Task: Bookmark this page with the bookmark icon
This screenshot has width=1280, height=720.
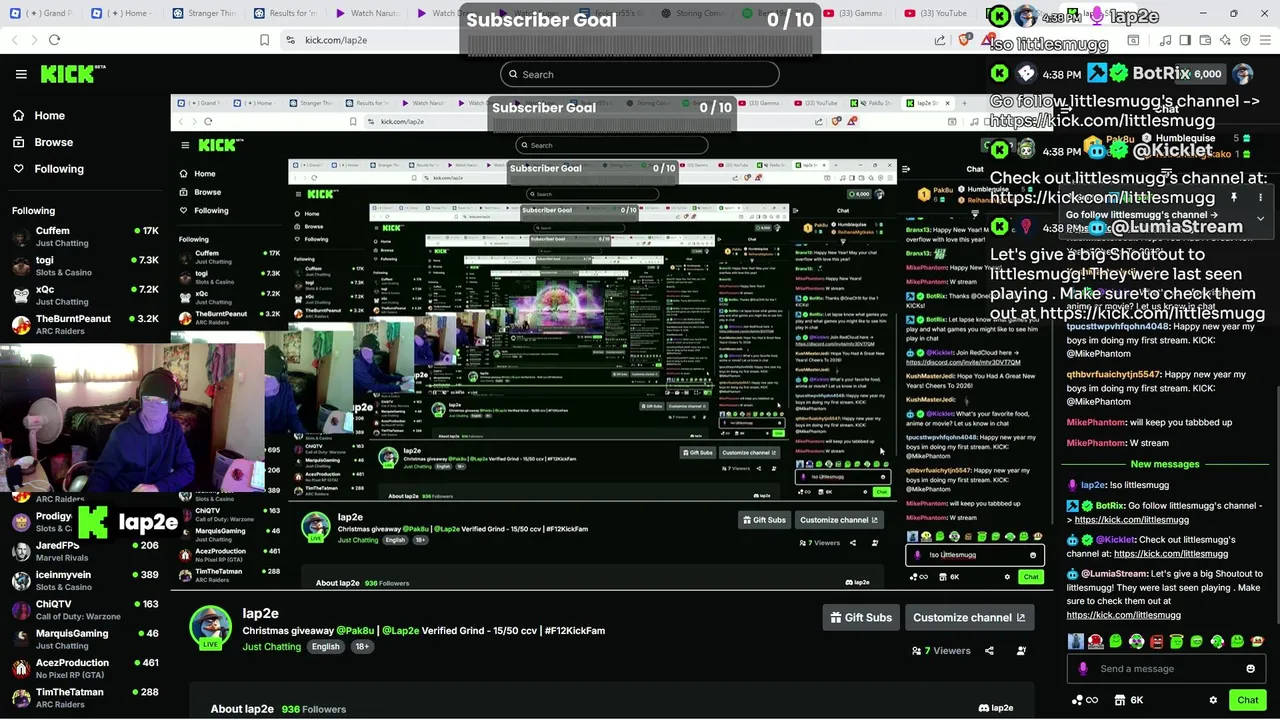Action: [x=264, y=40]
